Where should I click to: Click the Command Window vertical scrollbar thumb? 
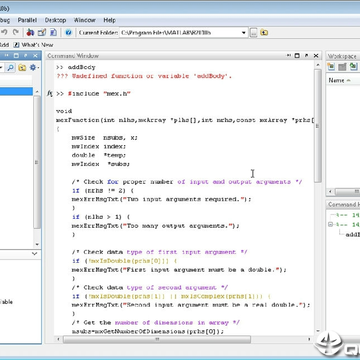pos(318,125)
